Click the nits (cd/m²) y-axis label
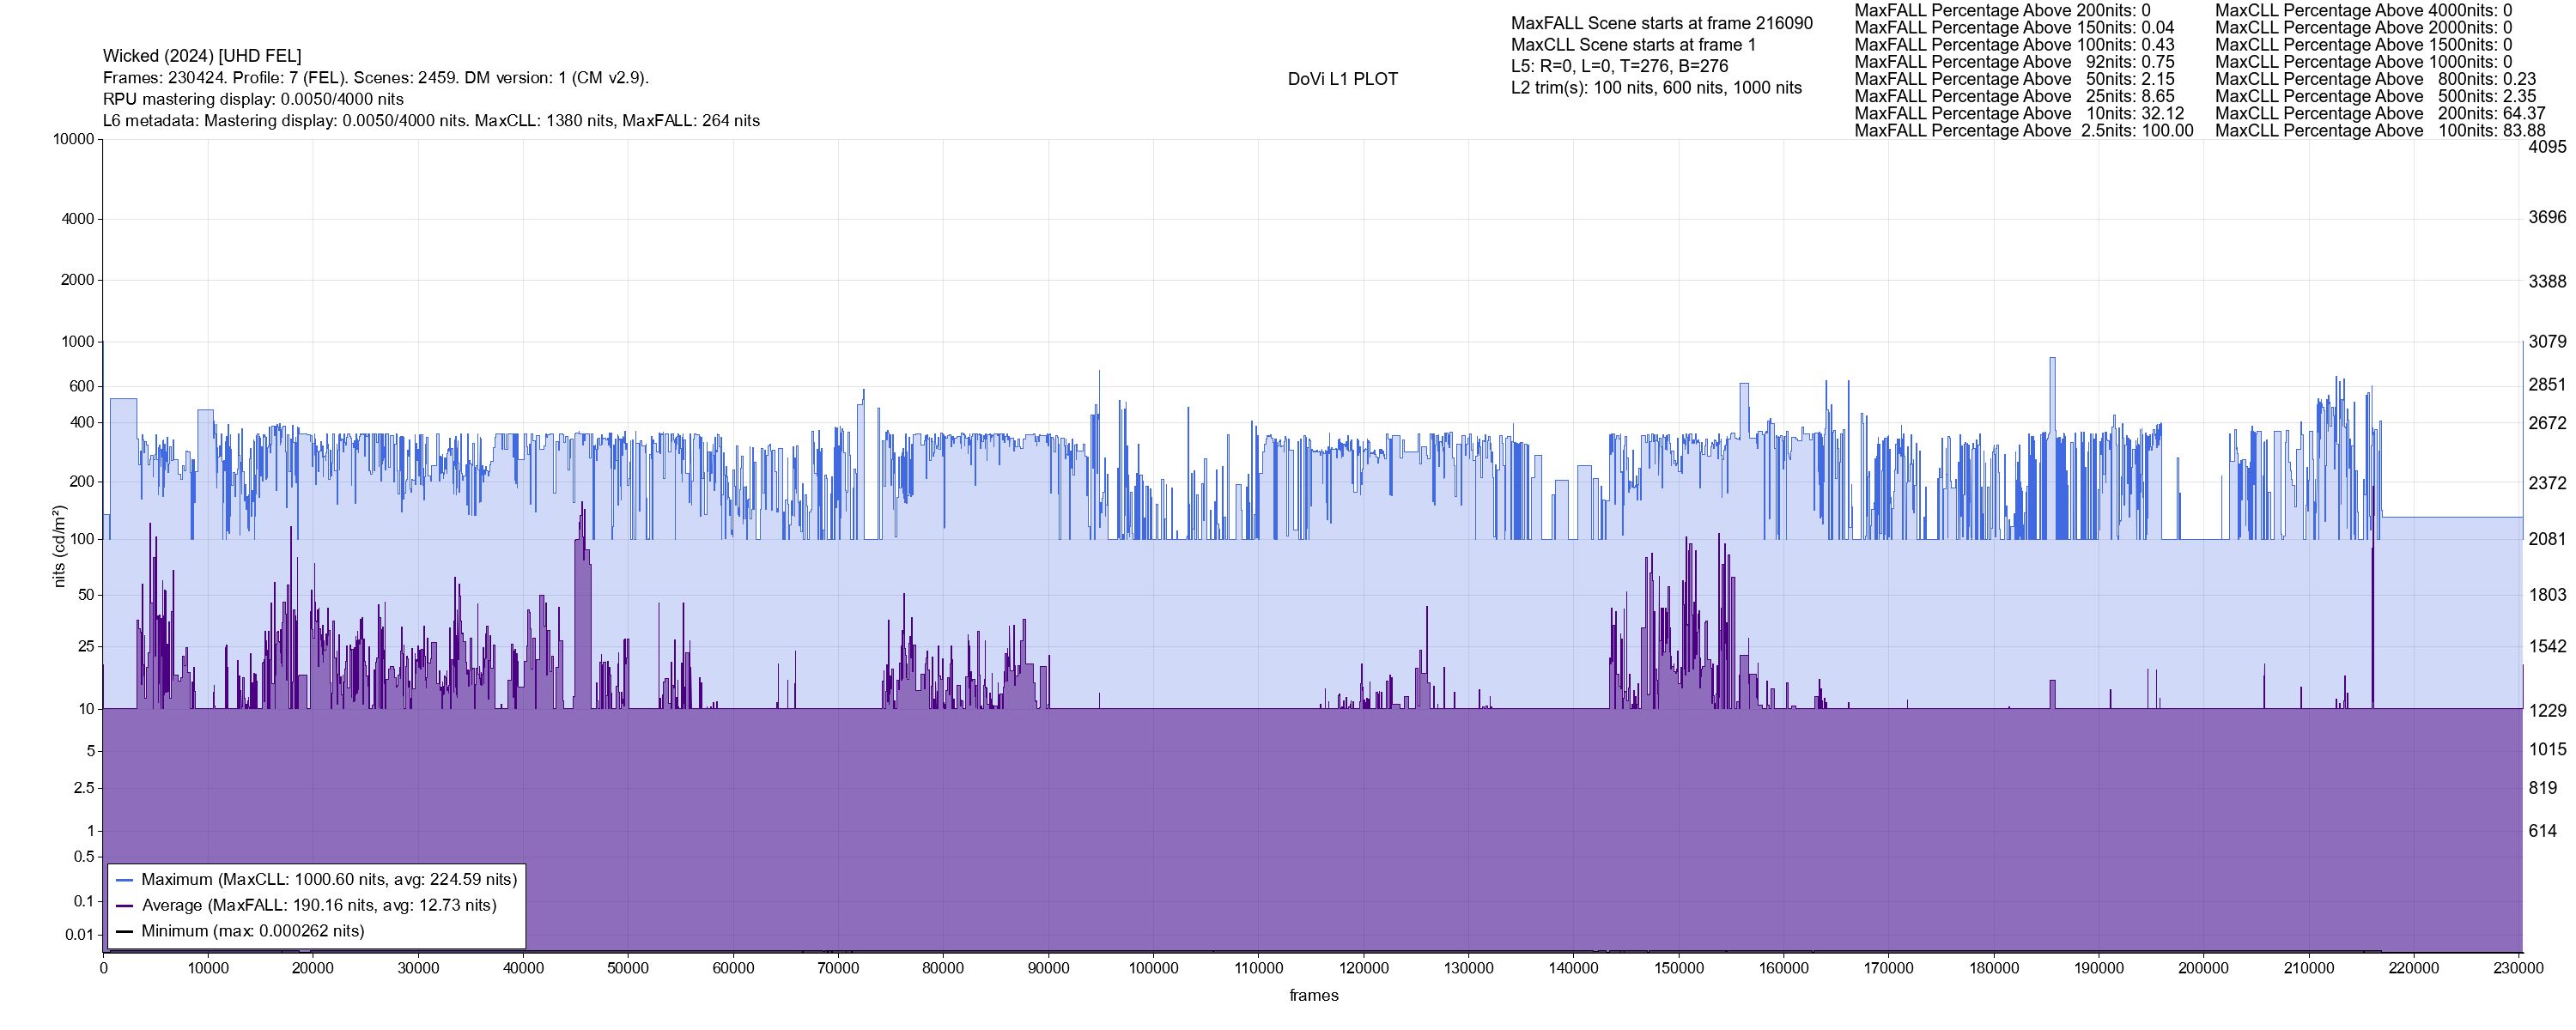Viewport: 2576px width, 1030px height. (x=58, y=546)
